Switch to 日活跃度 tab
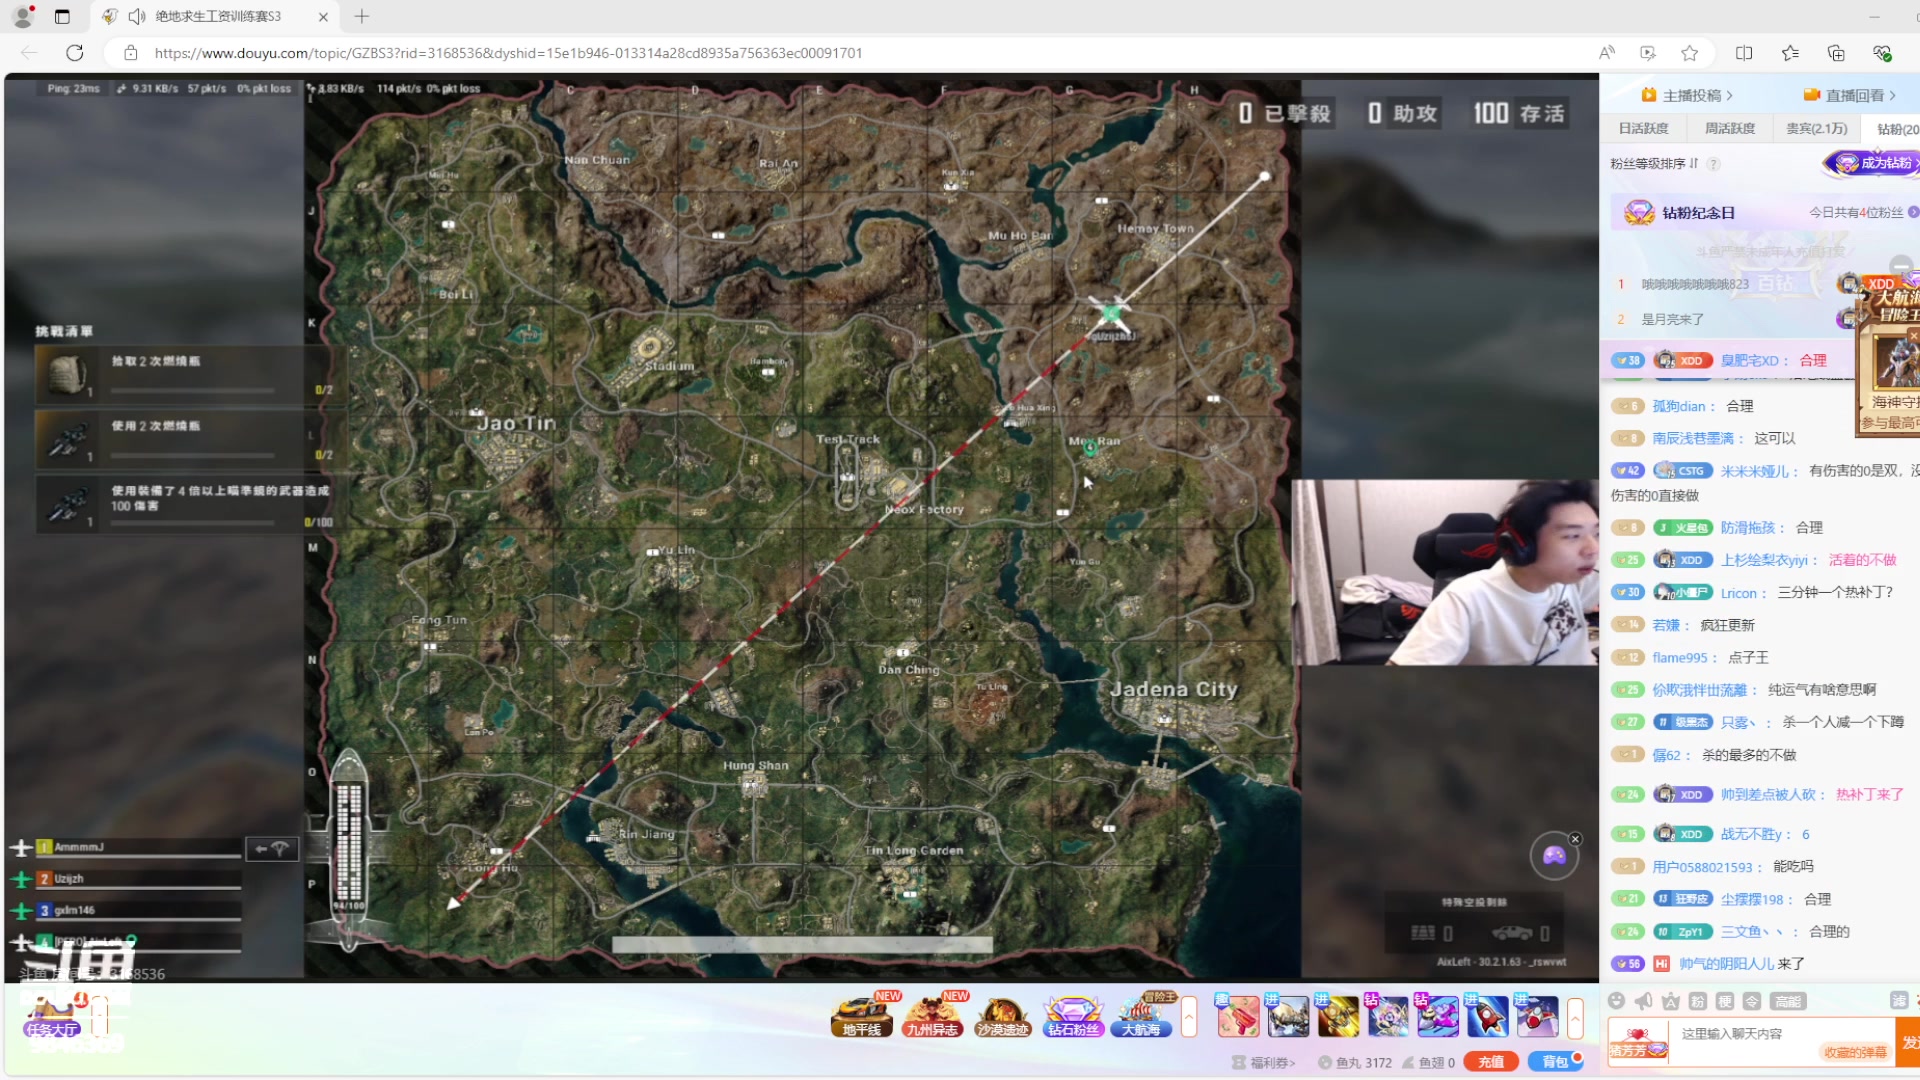Viewport: 1920px width, 1080px height. [1643, 128]
